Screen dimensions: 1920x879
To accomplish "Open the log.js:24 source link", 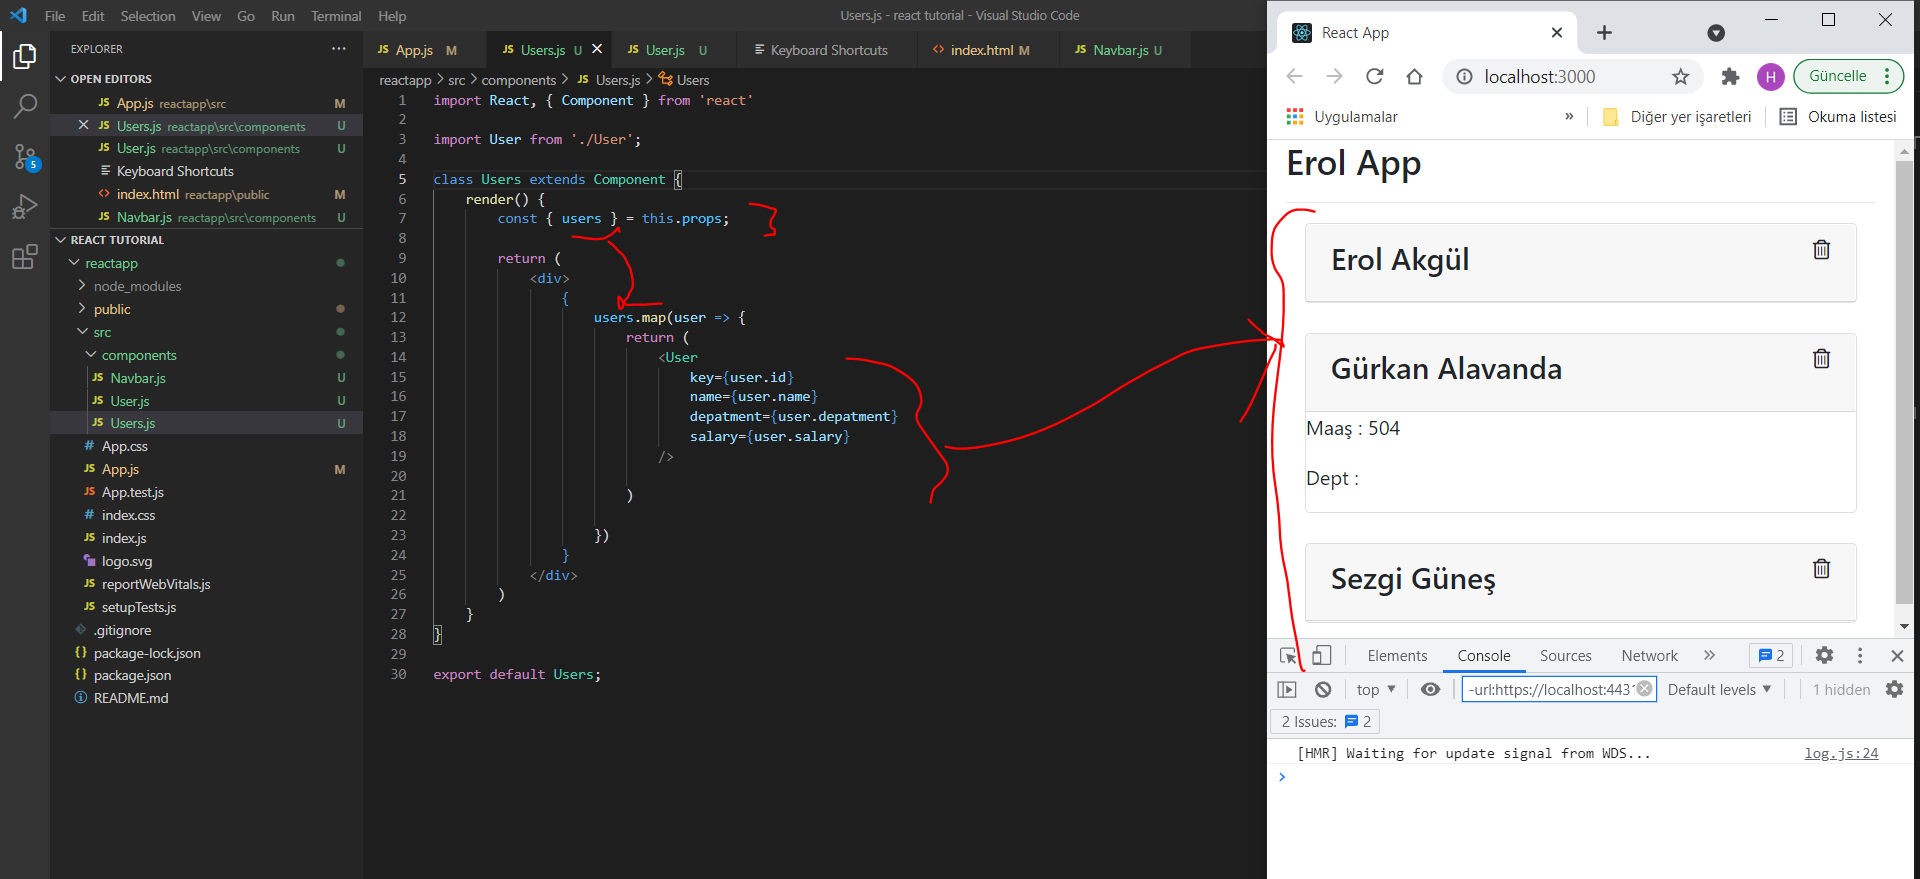I will (x=1840, y=754).
